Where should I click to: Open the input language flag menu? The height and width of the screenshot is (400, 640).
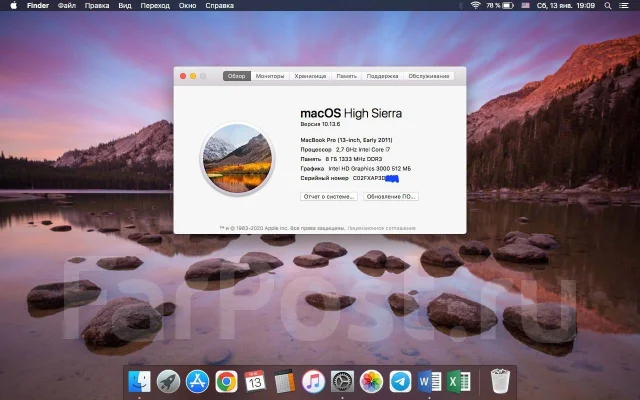(525, 5)
